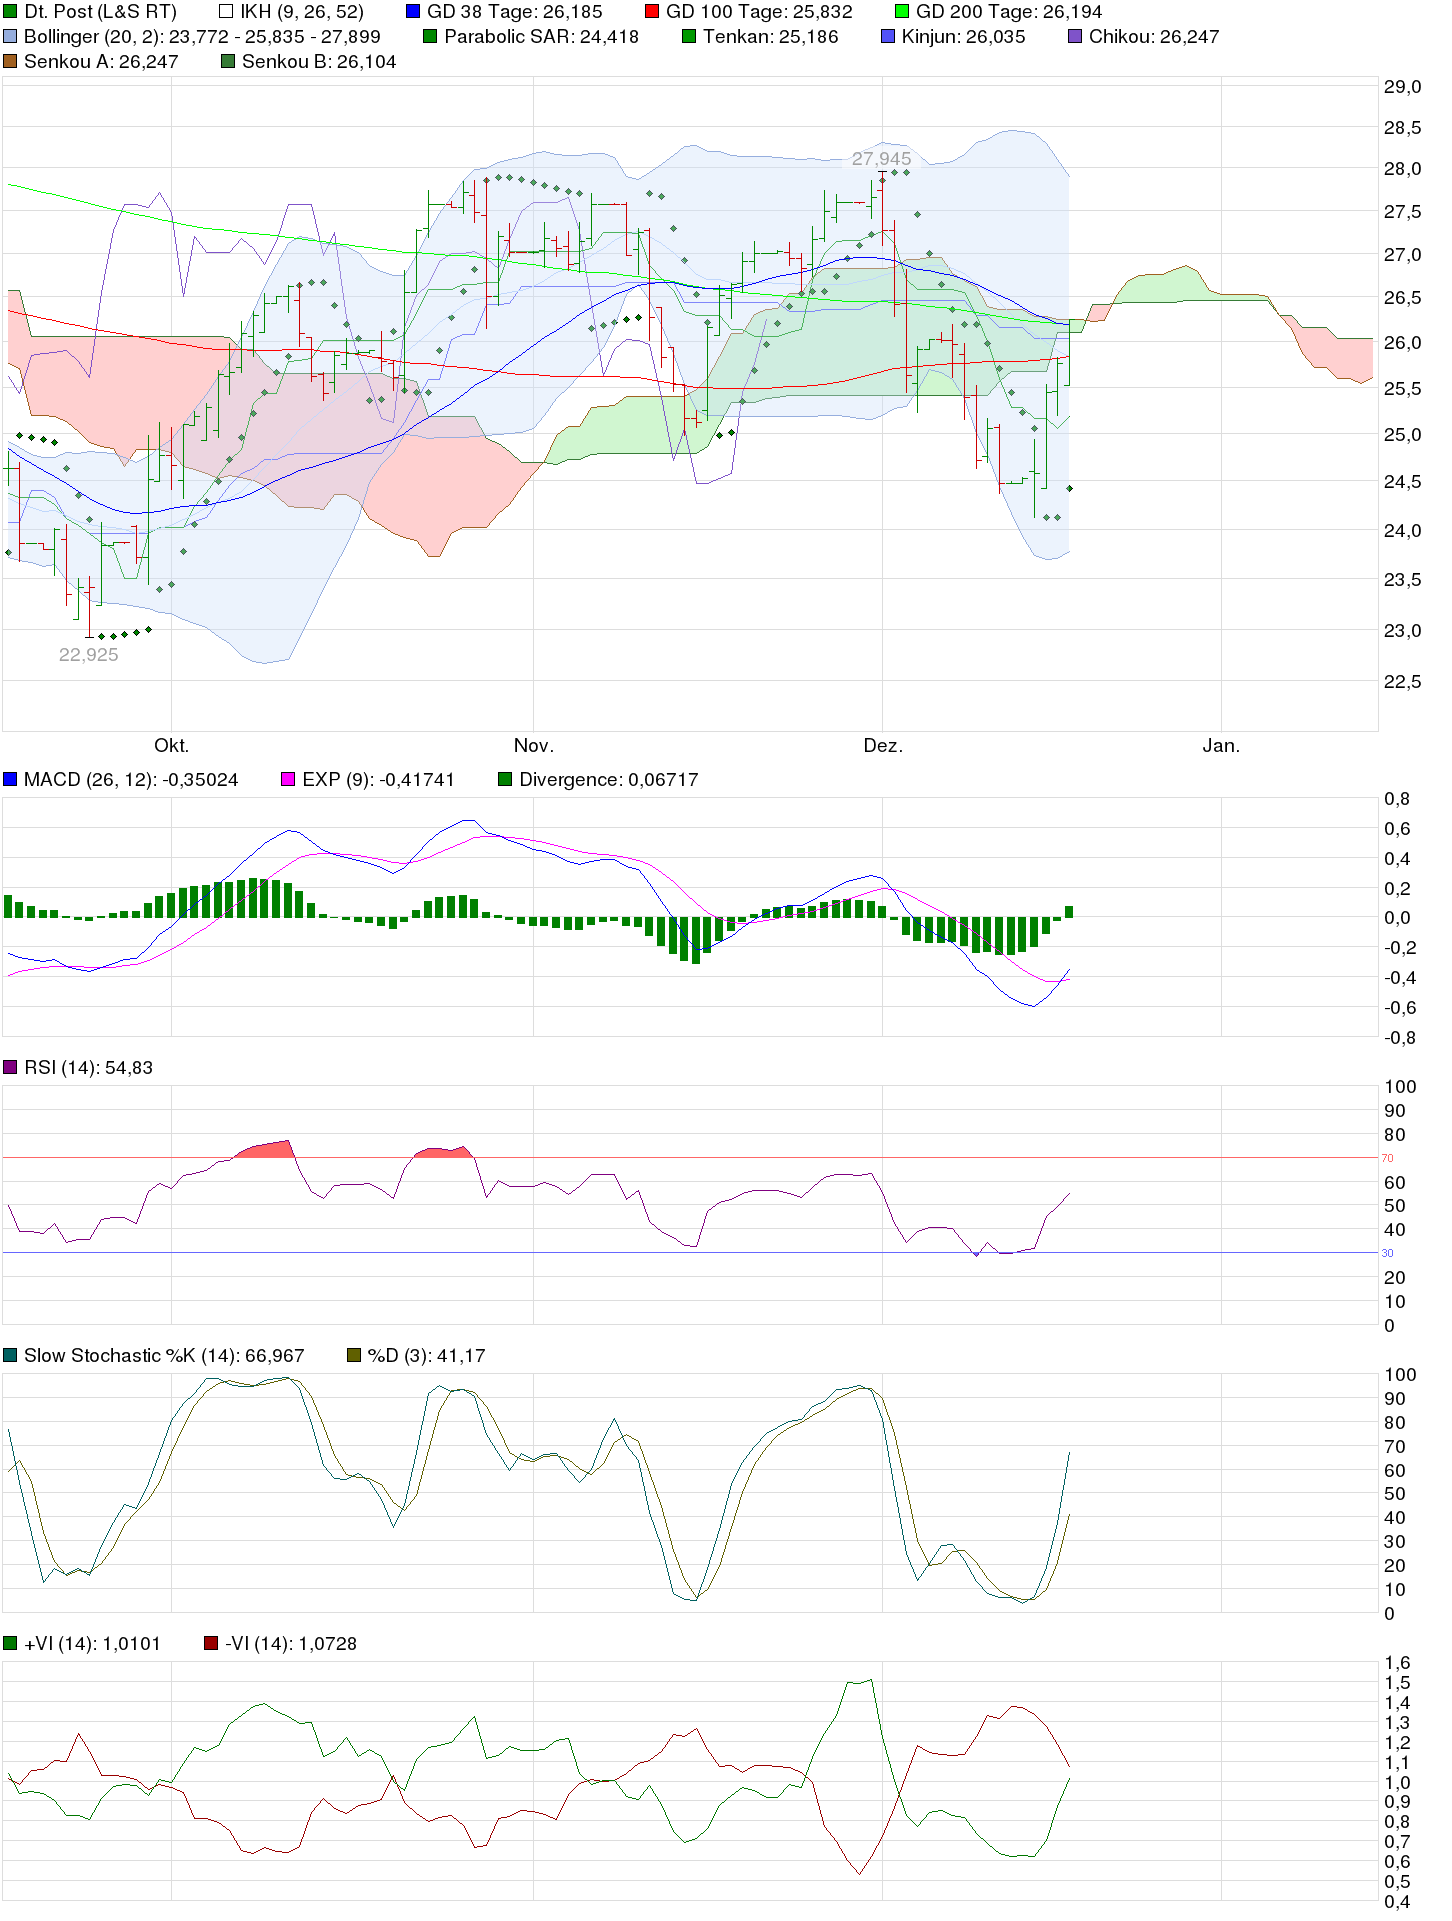This screenshot has width=1452, height=1921.
Task: Select 'RSI (14): 54,83' text
Action: [x=89, y=1068]
